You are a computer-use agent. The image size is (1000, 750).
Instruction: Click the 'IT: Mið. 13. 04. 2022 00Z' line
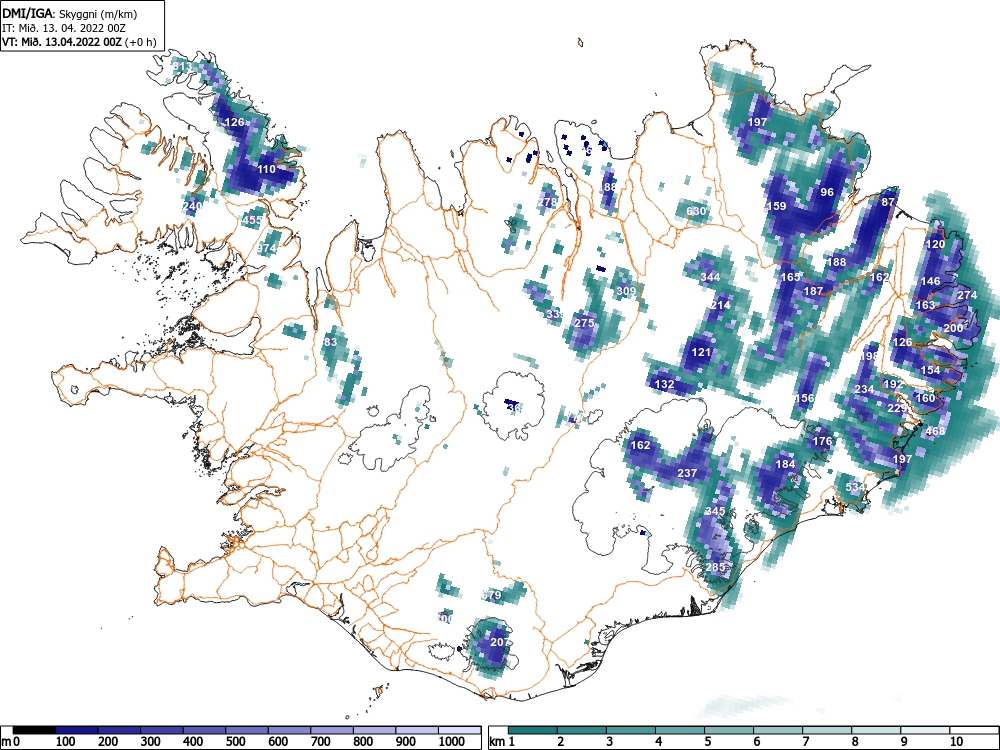tap(64, 28)
